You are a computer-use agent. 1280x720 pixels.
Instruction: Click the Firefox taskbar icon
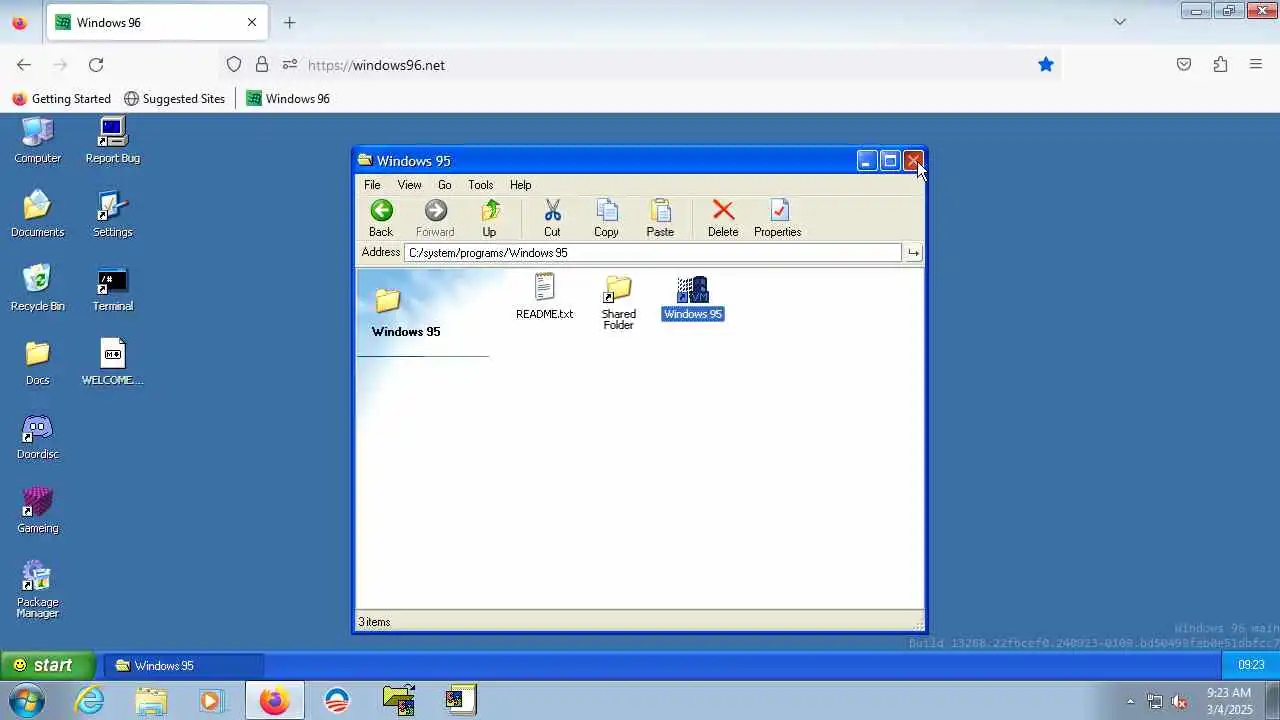(274, 701)
